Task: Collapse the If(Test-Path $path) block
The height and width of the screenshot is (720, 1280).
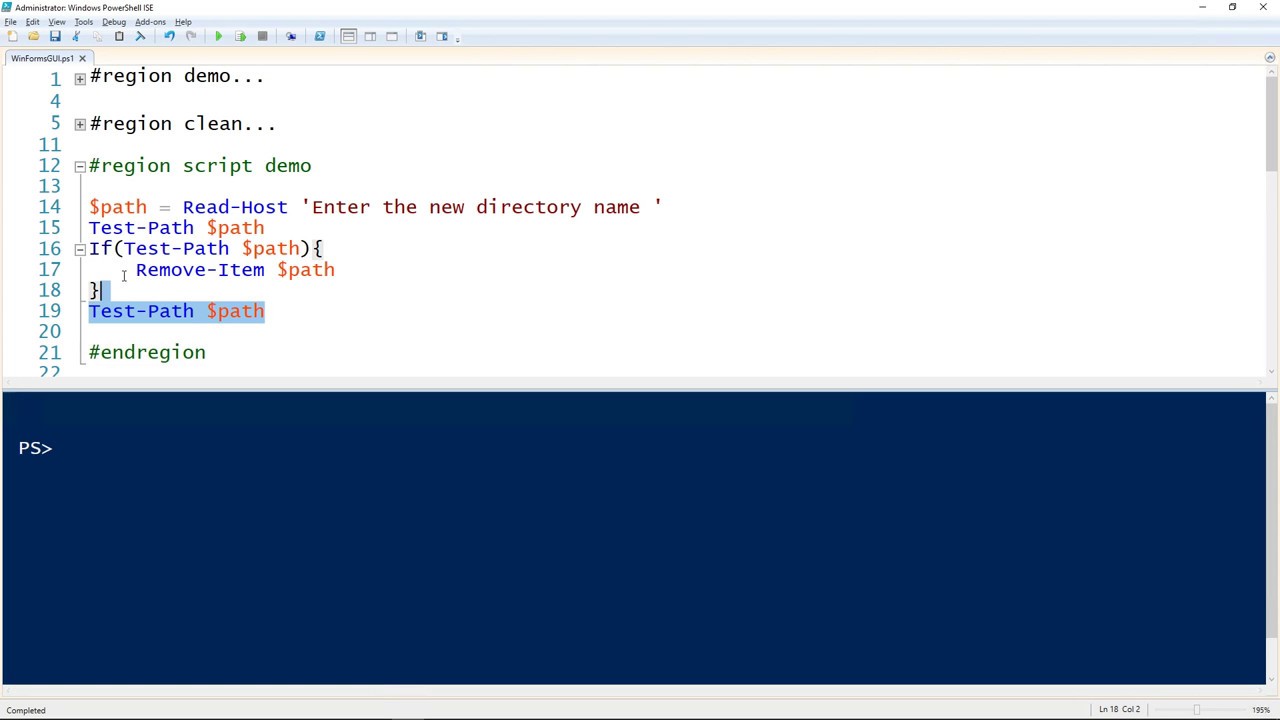Action: click(80, 250)
